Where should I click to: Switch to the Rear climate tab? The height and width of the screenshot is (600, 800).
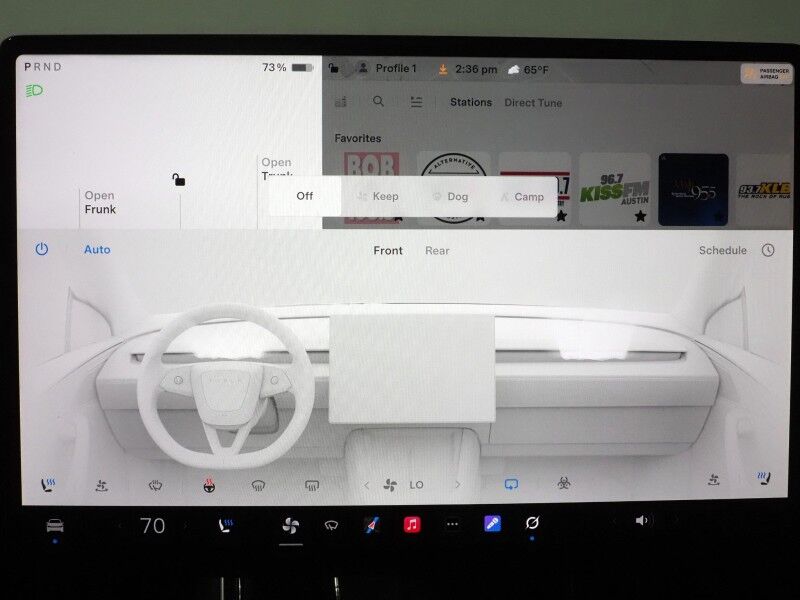point(435,250)
